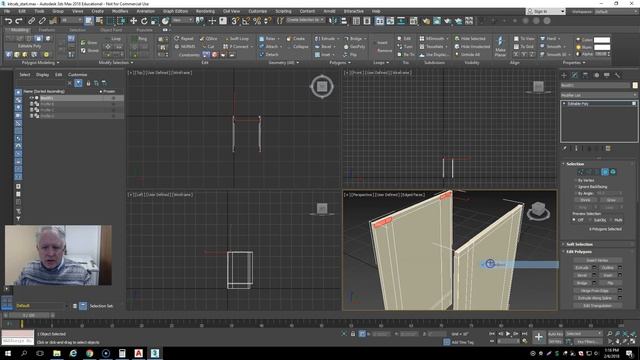Click the Play Animation button
Viewport: 640px width, 360px height.
click(x=508, y=334)
